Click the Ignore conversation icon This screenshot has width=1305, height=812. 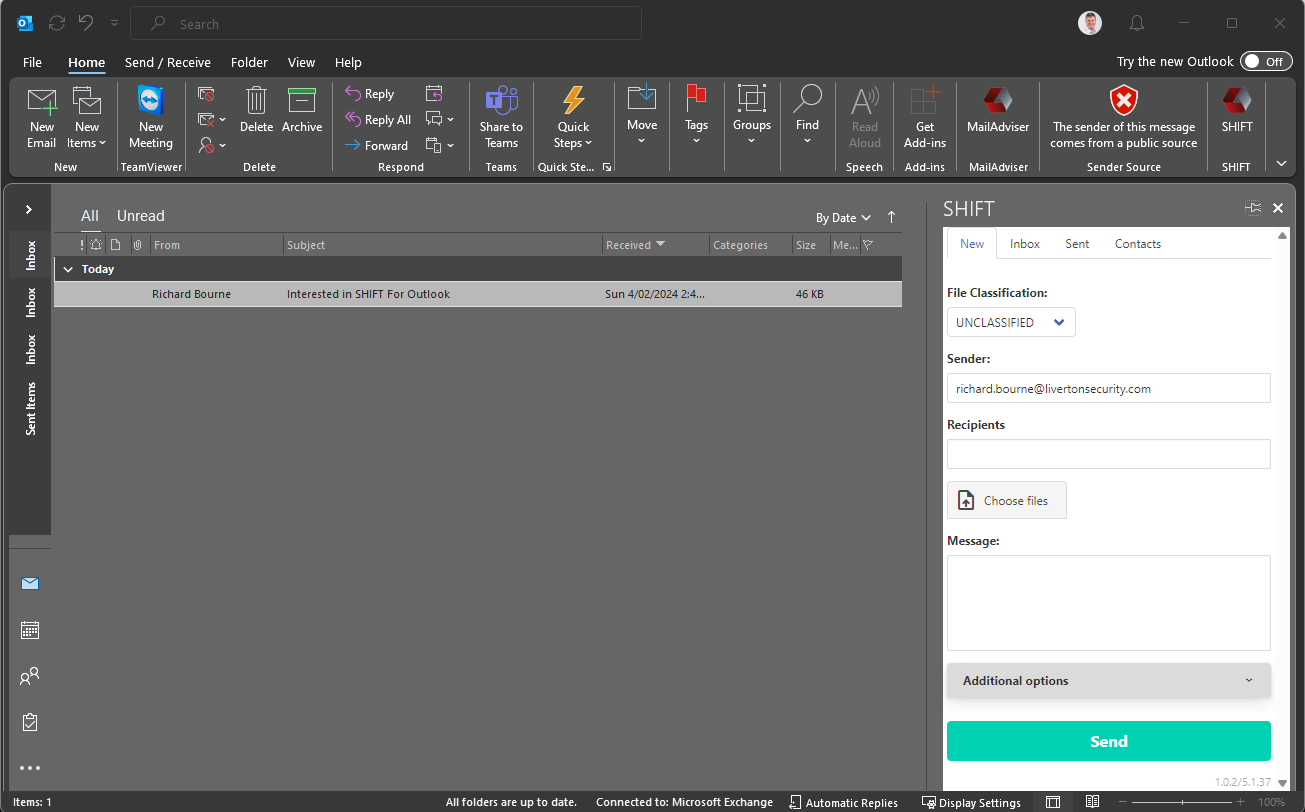(x=206, y=94)
